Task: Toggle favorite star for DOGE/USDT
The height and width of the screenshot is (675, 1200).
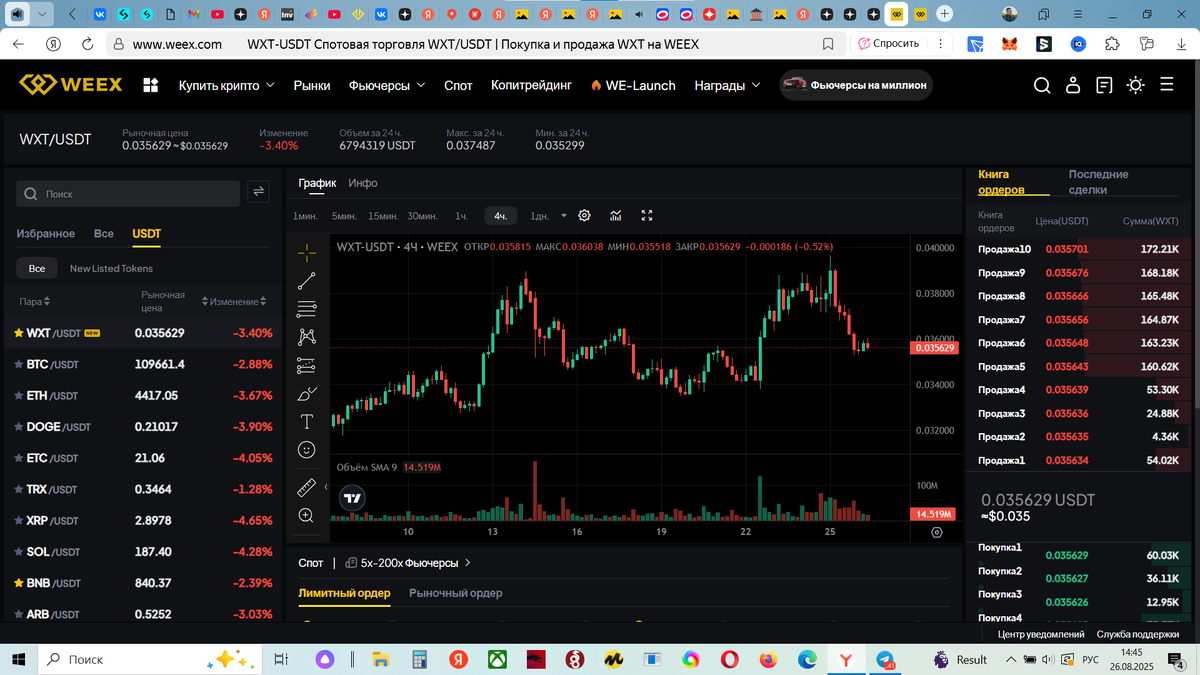Action: [x=18, y=426]
